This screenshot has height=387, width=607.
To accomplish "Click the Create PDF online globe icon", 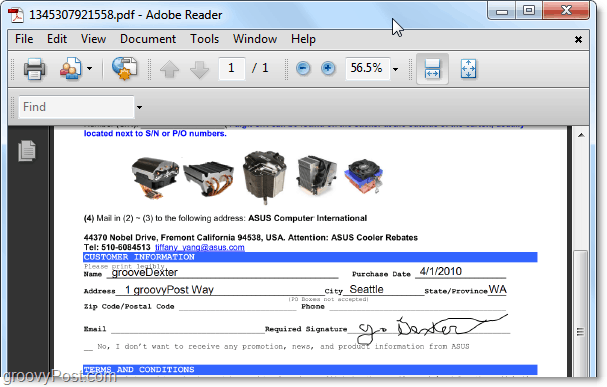I will (125, 68).
